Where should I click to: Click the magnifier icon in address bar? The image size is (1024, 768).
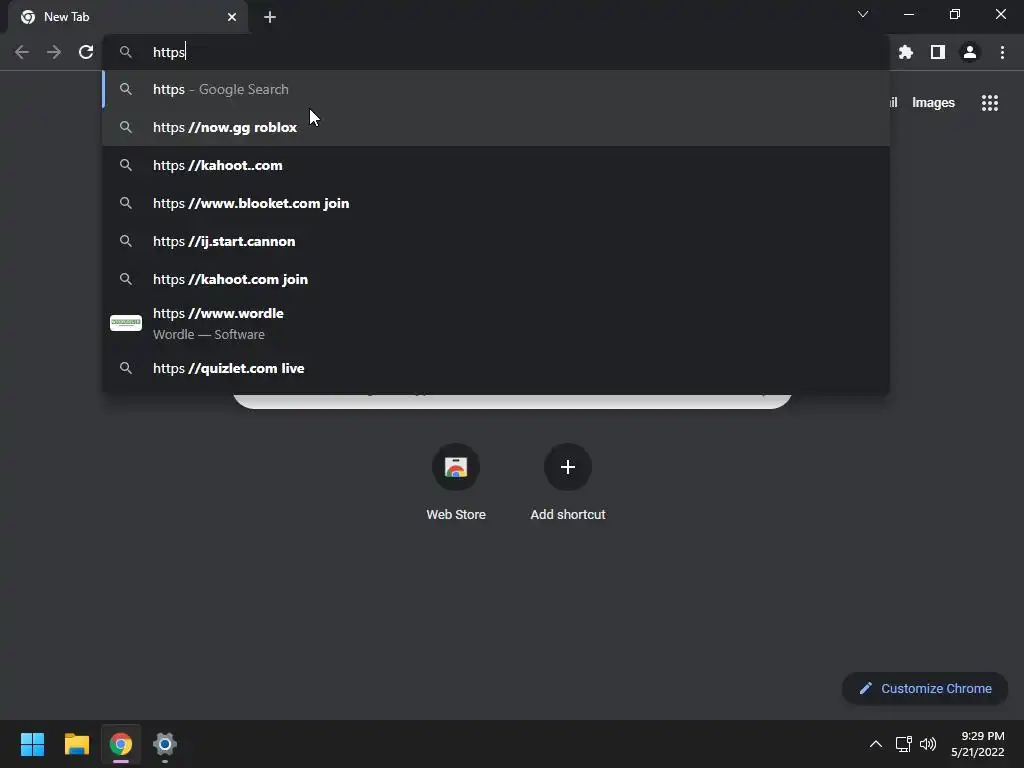[x=126, y=52]
